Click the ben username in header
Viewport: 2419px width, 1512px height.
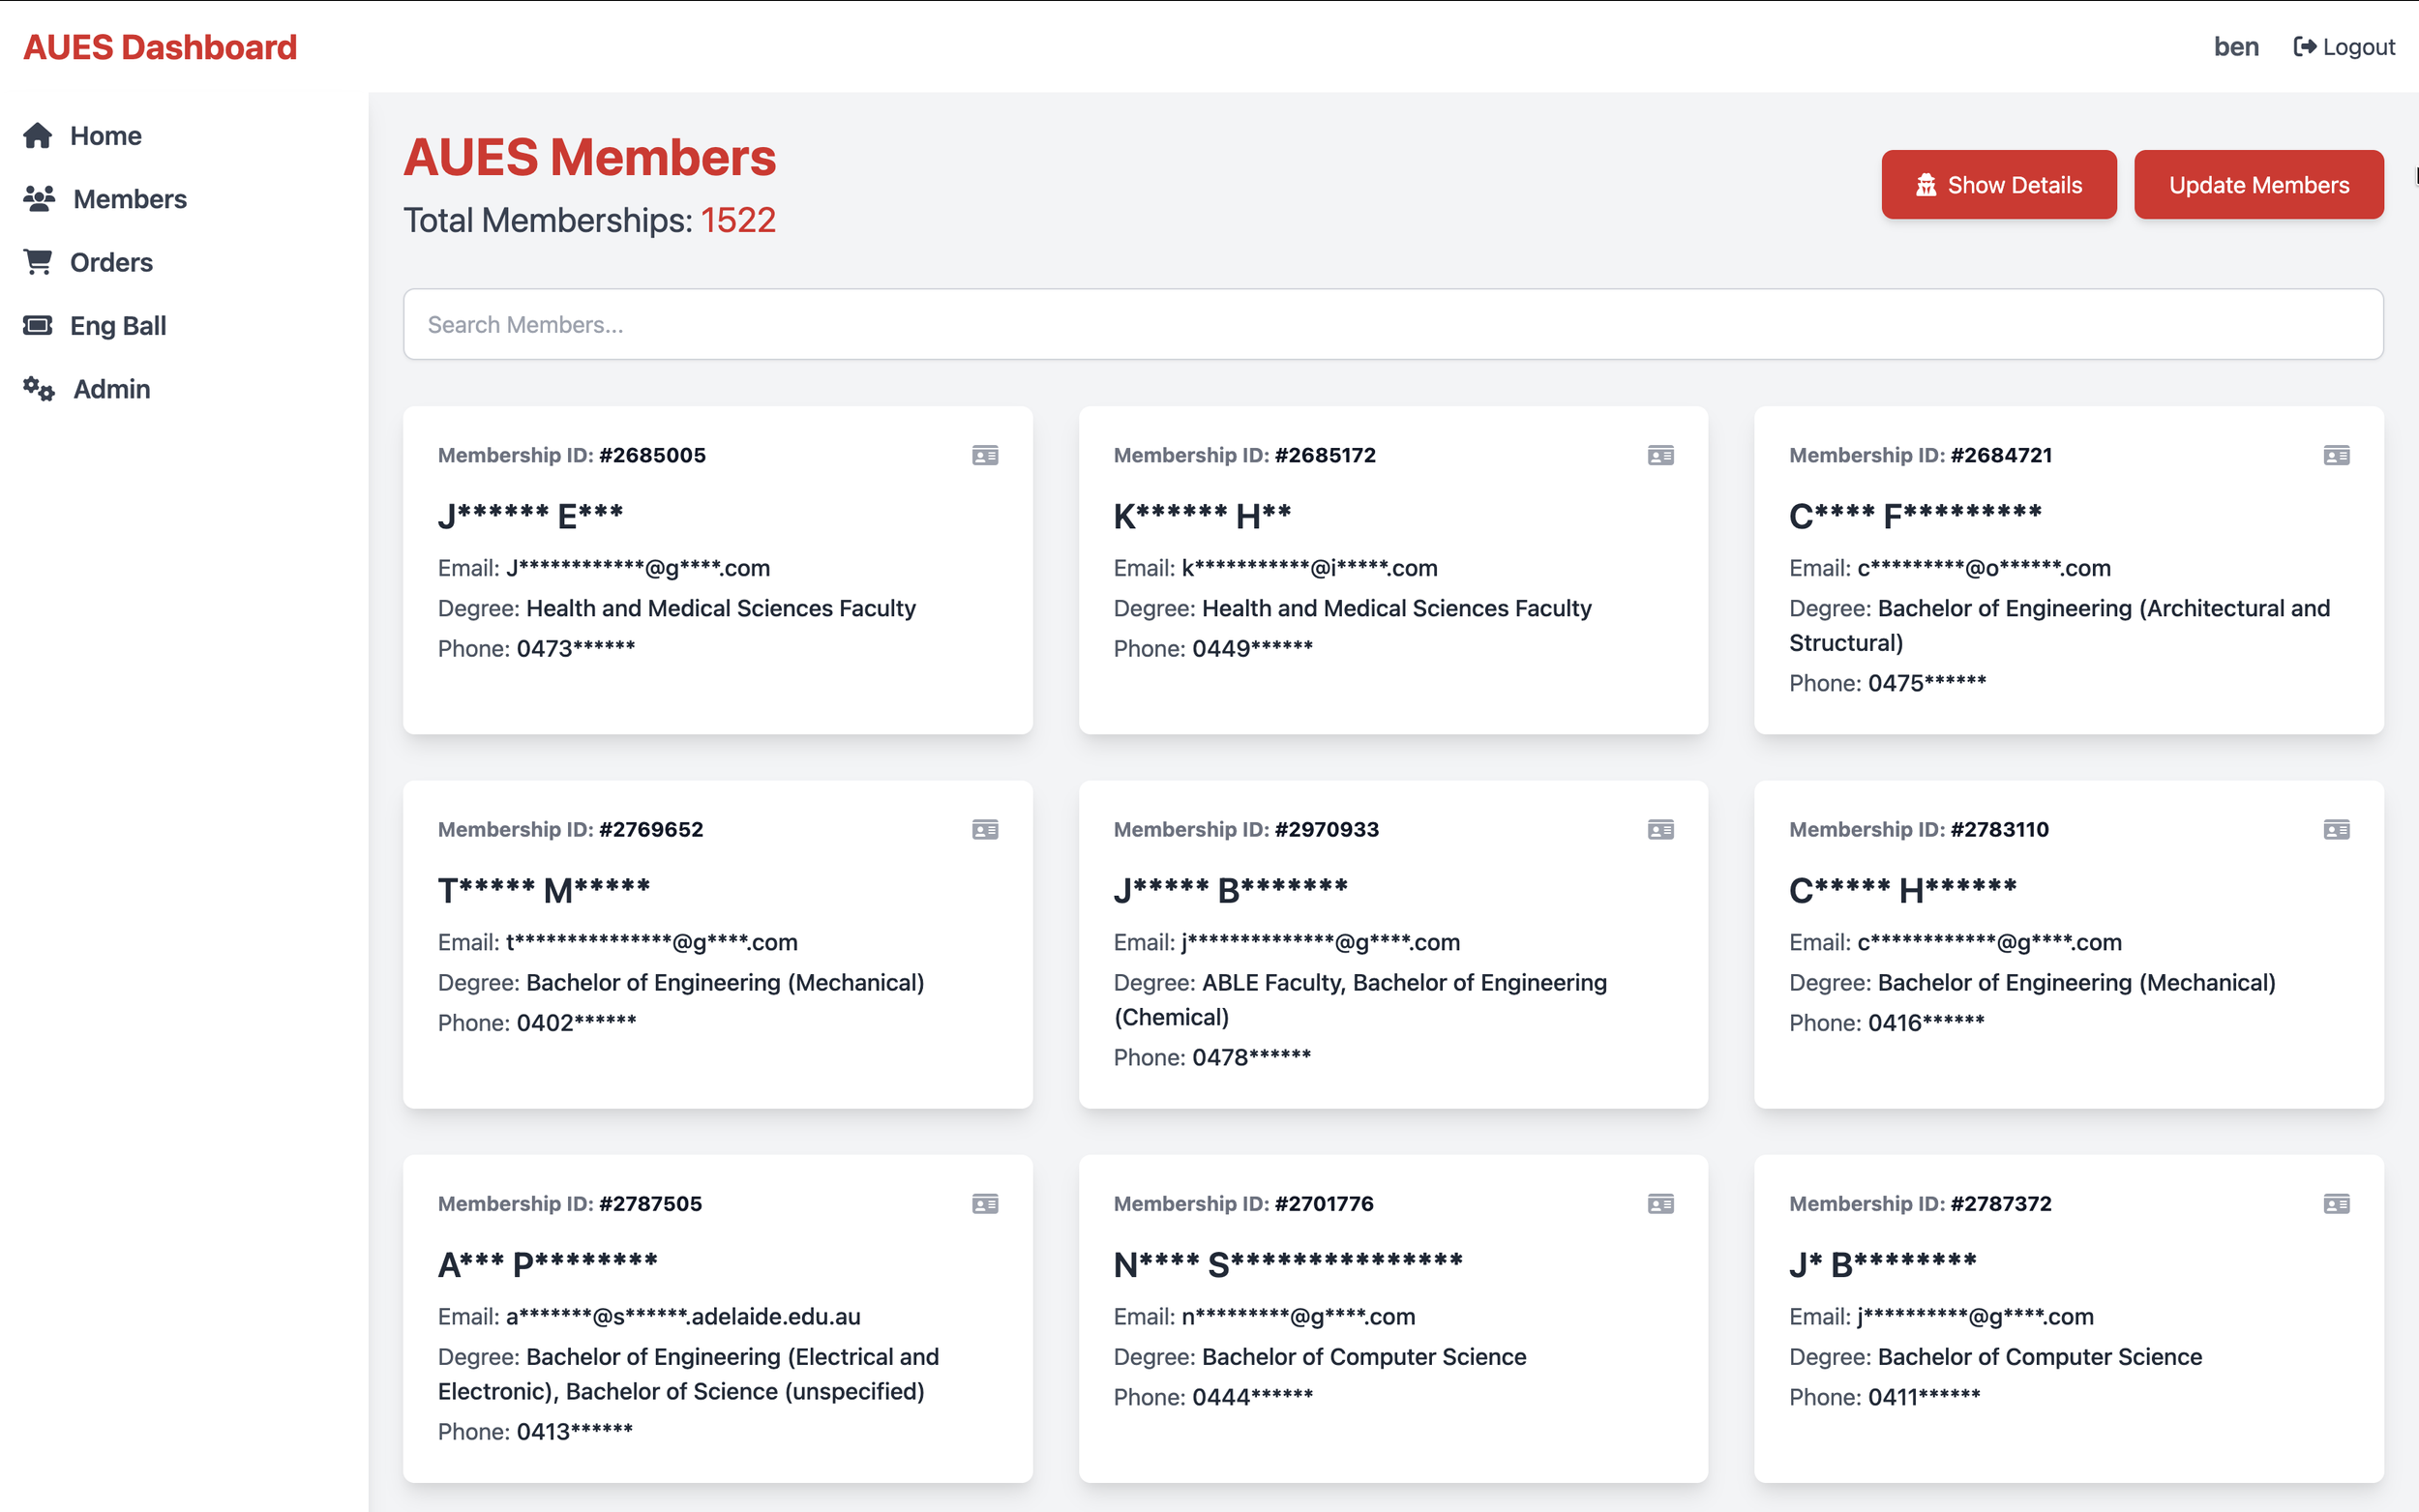(x=2235, y=47)
